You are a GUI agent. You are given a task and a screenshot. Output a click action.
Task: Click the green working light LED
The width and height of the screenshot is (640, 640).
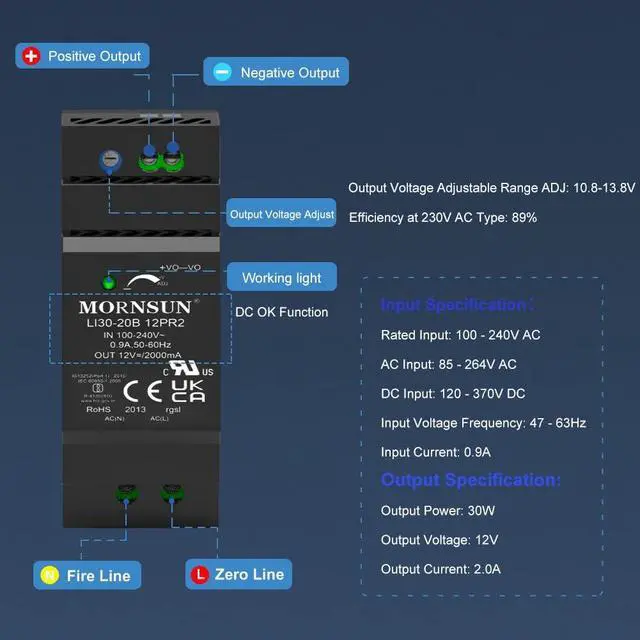tap(109, 282)
